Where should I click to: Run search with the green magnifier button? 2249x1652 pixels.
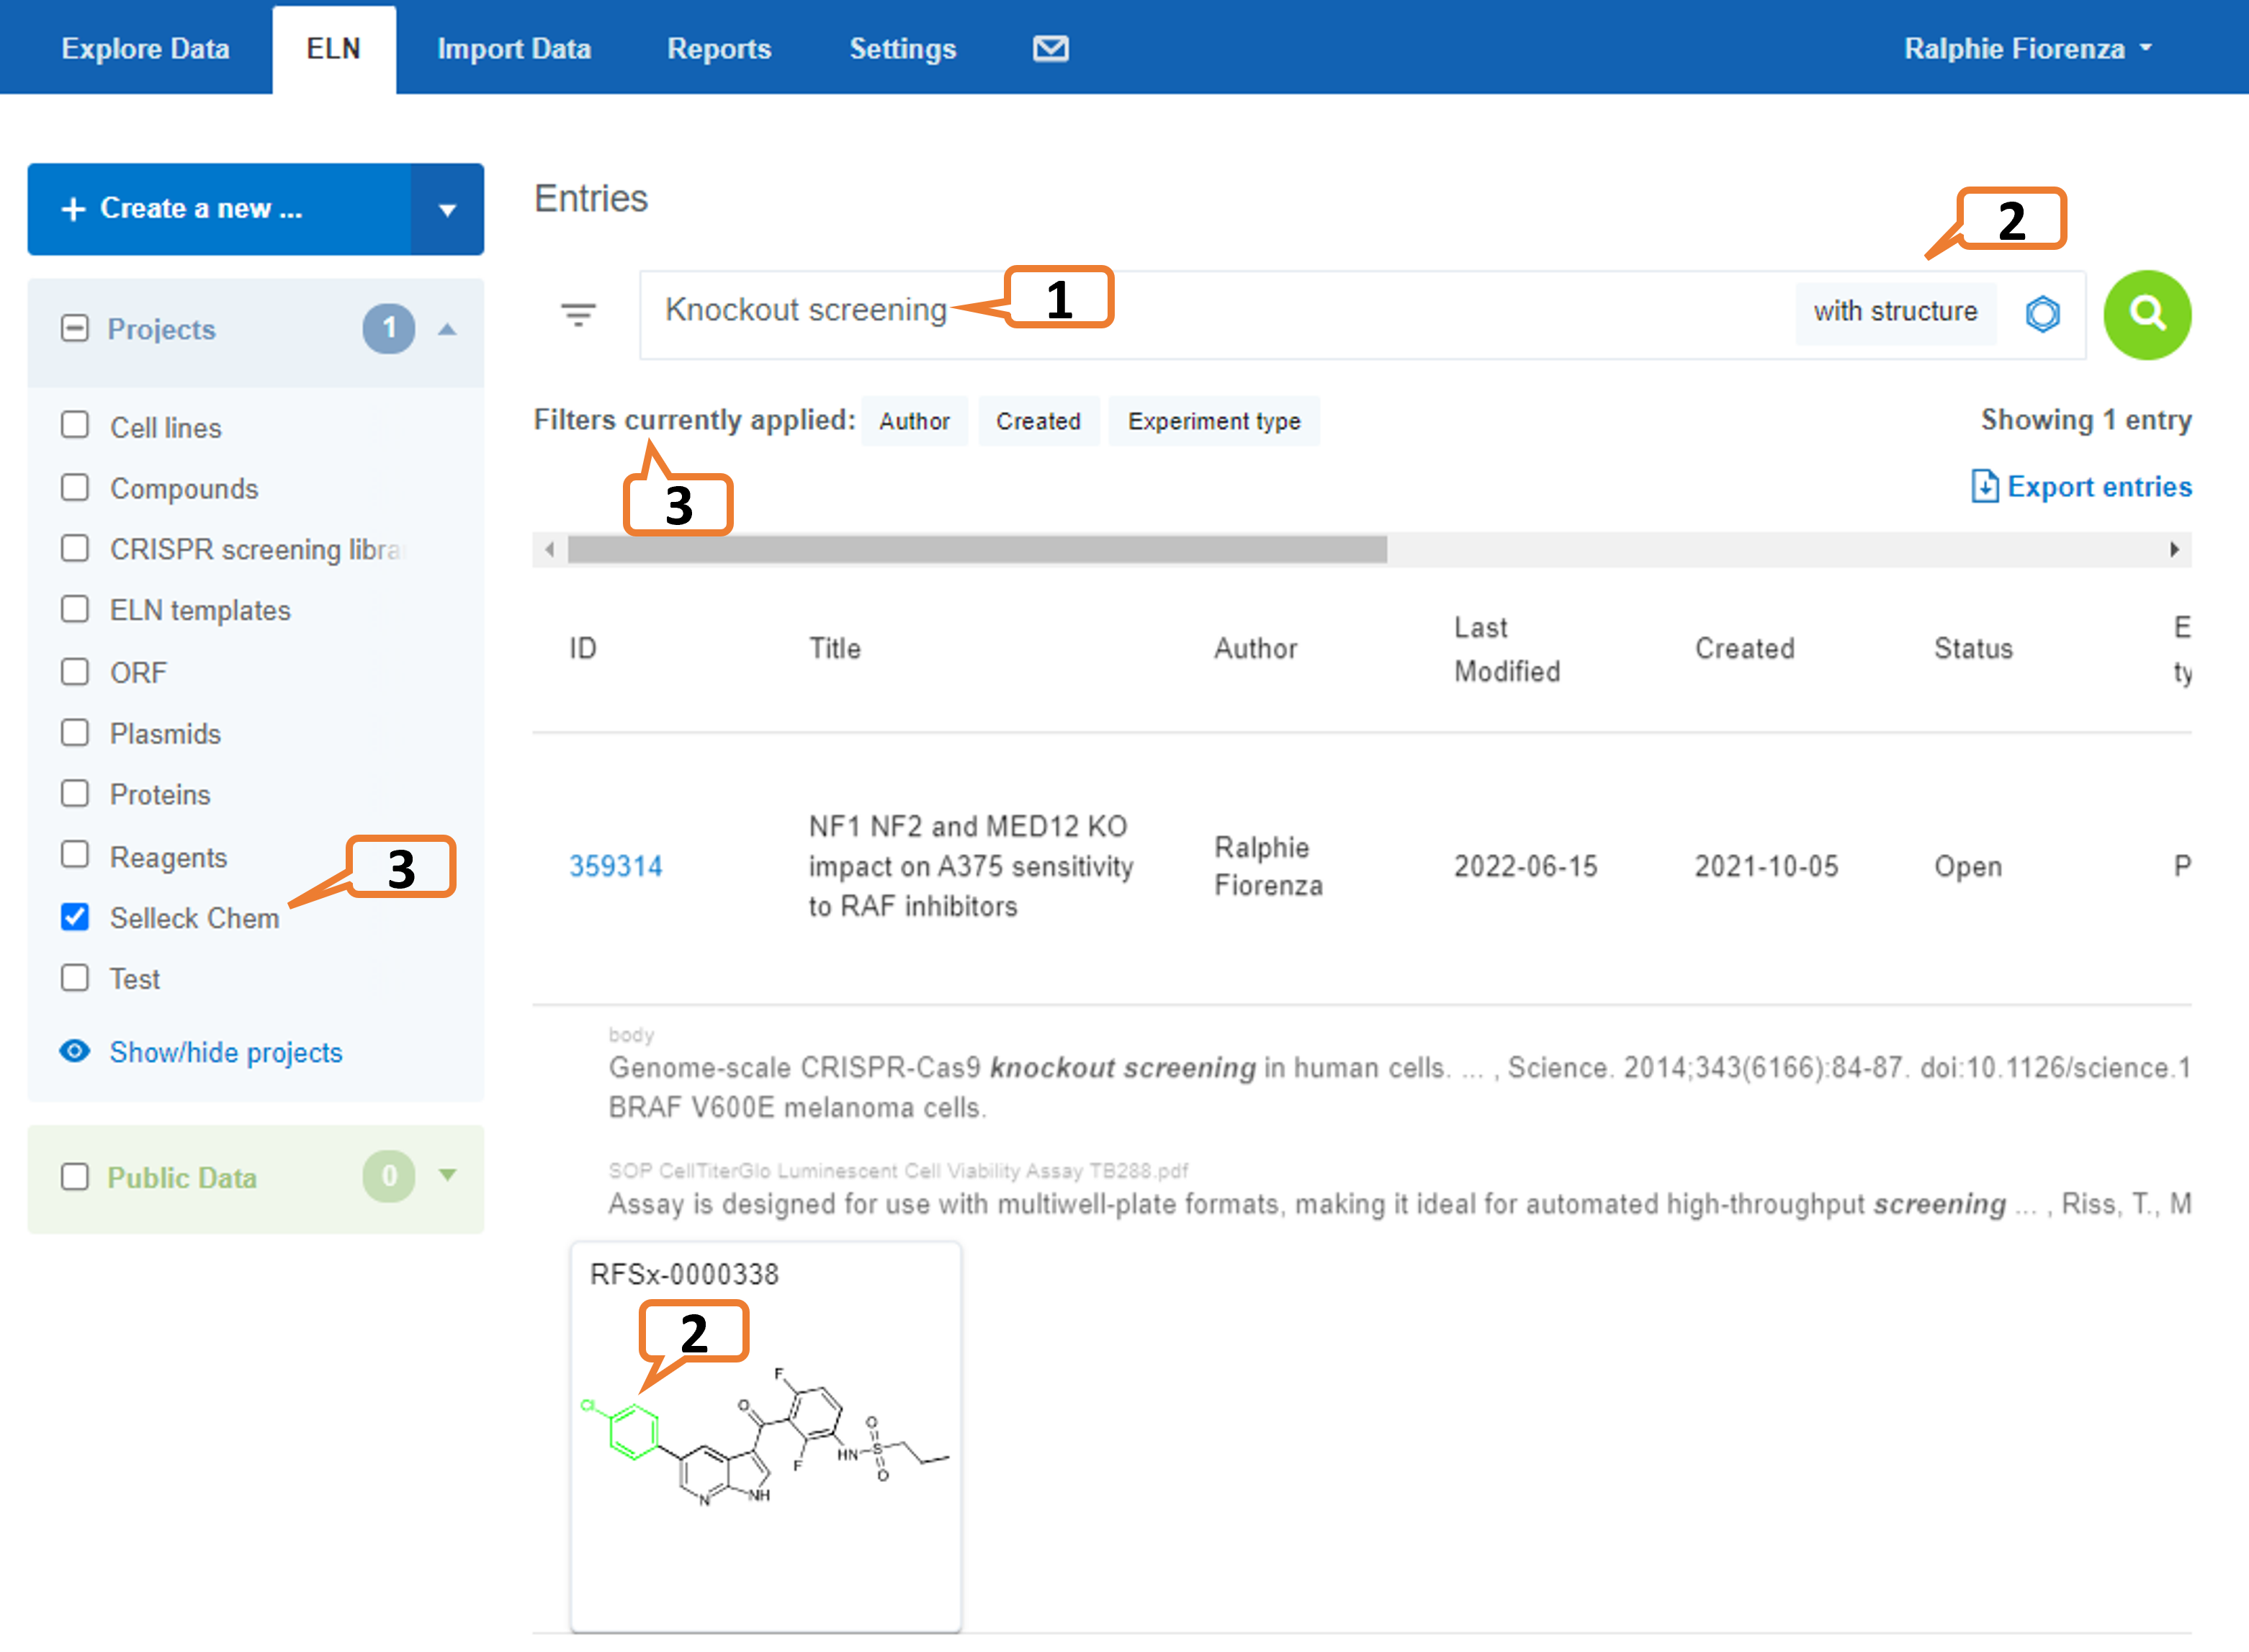pos(2147,315)
